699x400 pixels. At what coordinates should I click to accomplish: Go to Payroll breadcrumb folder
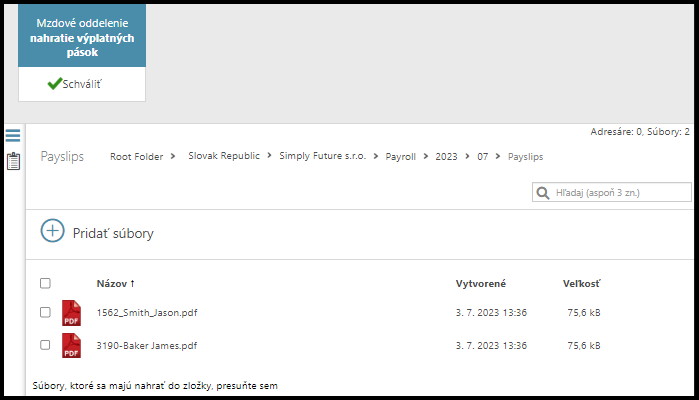pos(403,157)
